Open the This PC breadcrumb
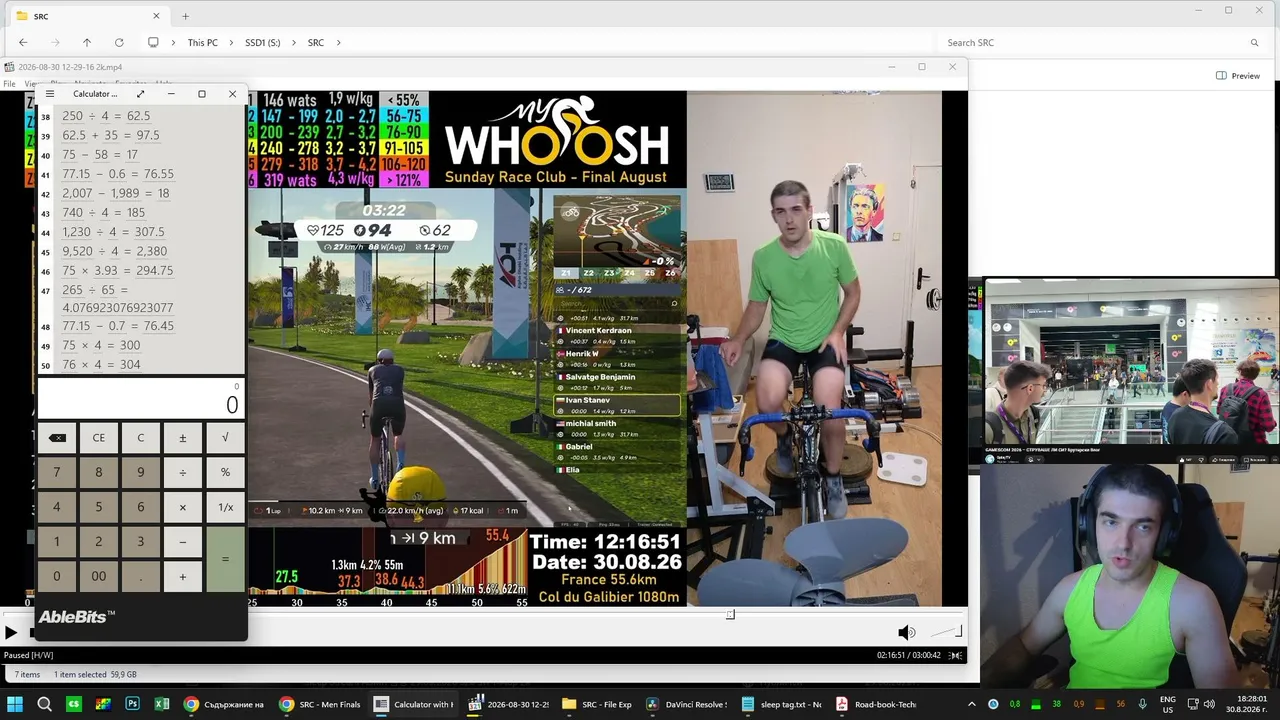Screen dimensions: 1280x720 pos(202,43)
